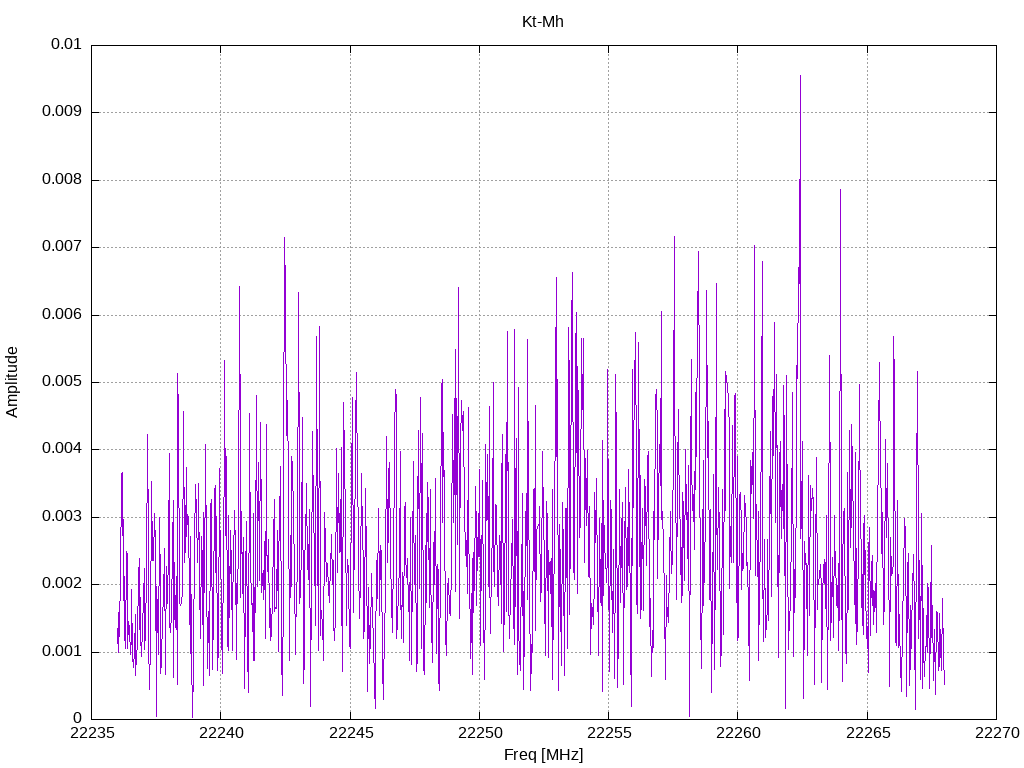
Task: Click the 0.007 y-axis tick label
Action: coord(61,247)
